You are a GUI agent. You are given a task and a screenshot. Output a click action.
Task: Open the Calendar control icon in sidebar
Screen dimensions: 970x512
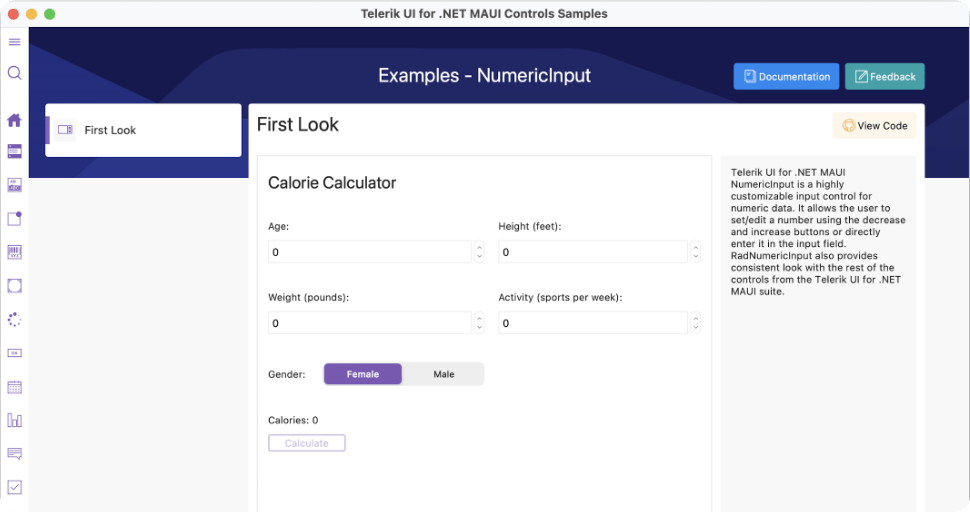coord(14,387)
